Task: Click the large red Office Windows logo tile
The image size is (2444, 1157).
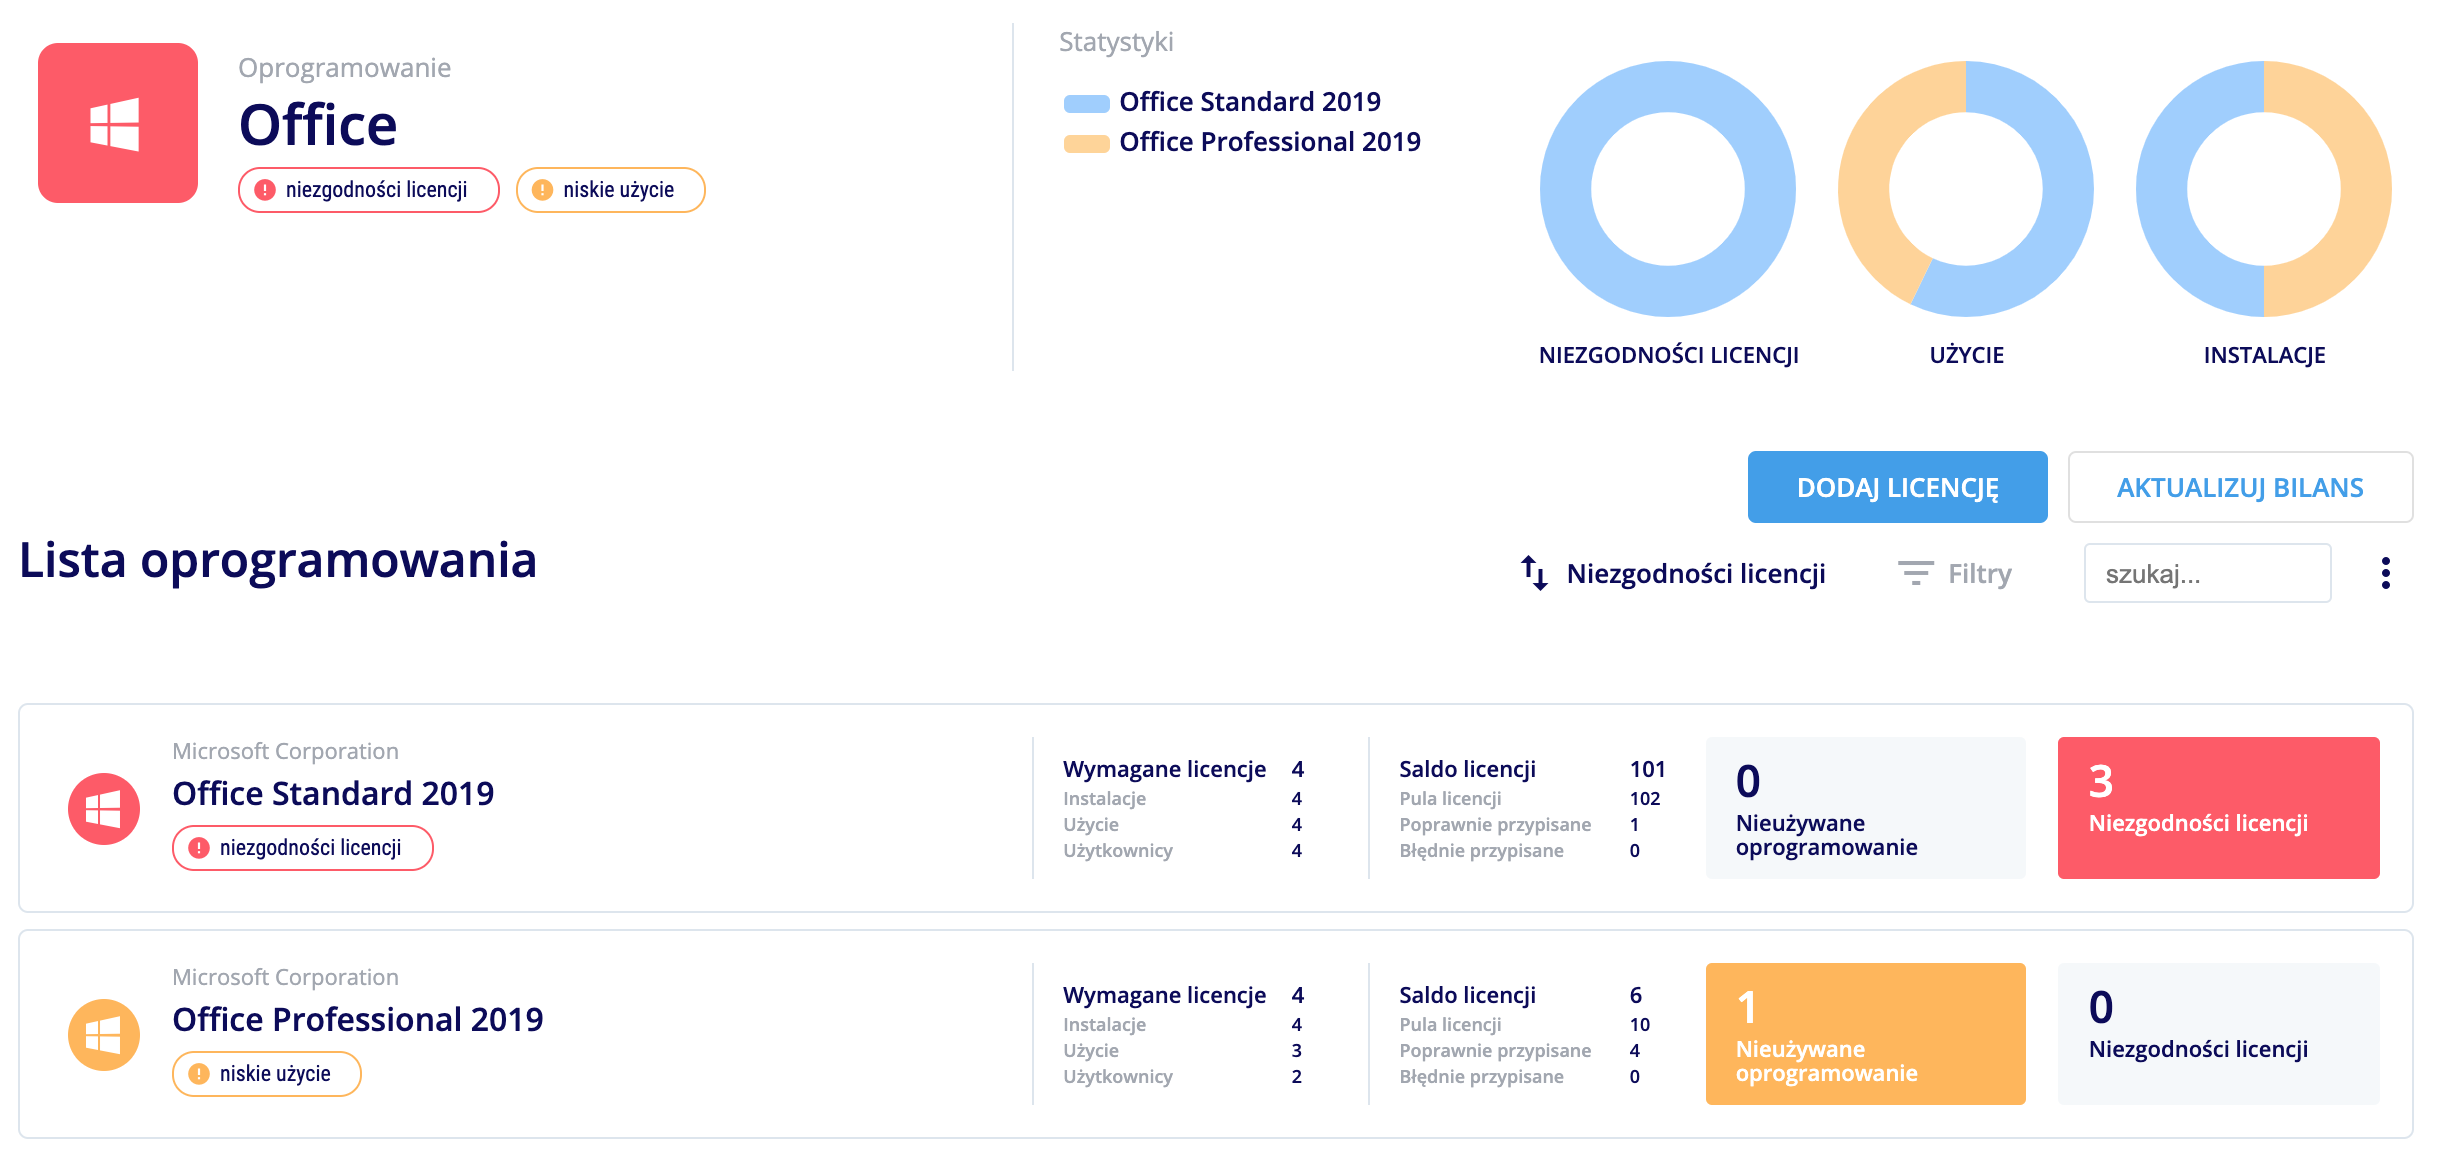Action: click(x=118, y=123)
